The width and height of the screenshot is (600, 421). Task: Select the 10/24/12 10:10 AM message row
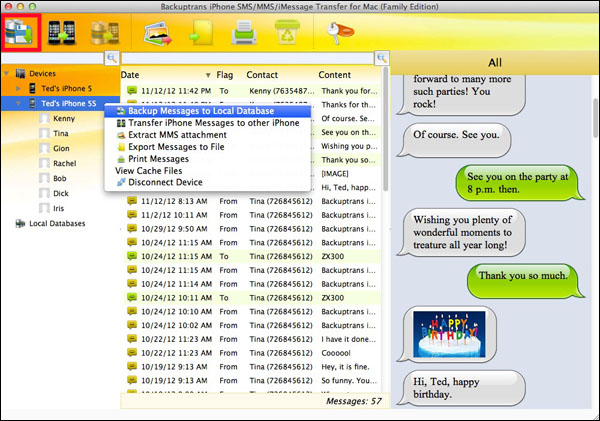coord(252,311)
